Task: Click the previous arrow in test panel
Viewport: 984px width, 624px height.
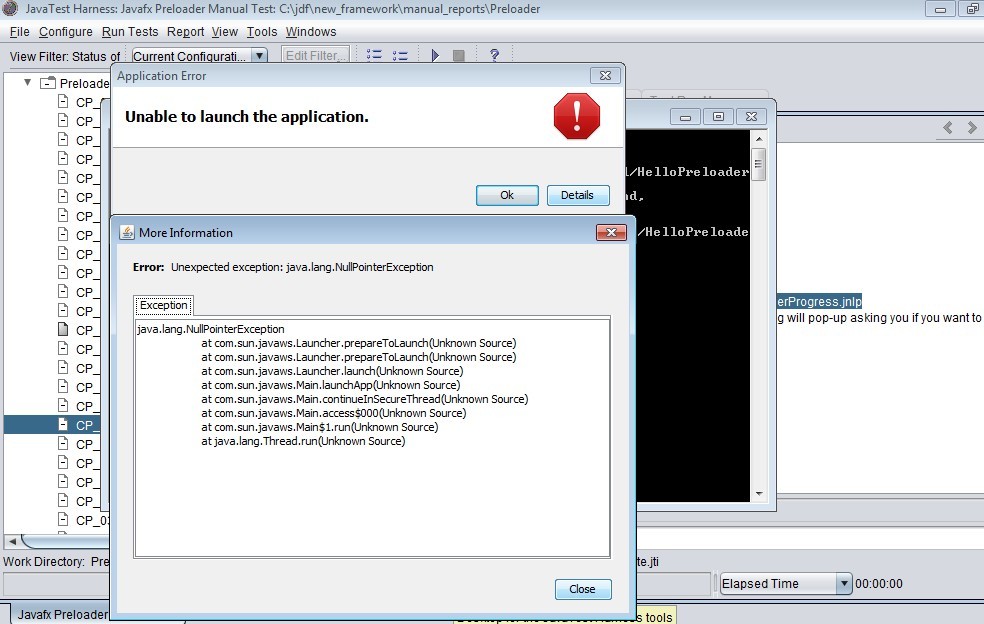Action: pos(949,128)
